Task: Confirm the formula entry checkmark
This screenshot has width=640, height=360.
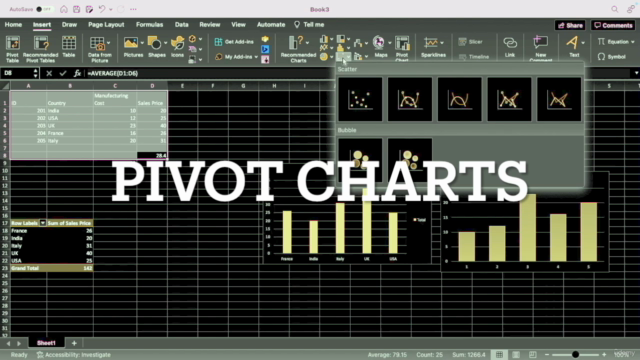Action: pos(62,73)
